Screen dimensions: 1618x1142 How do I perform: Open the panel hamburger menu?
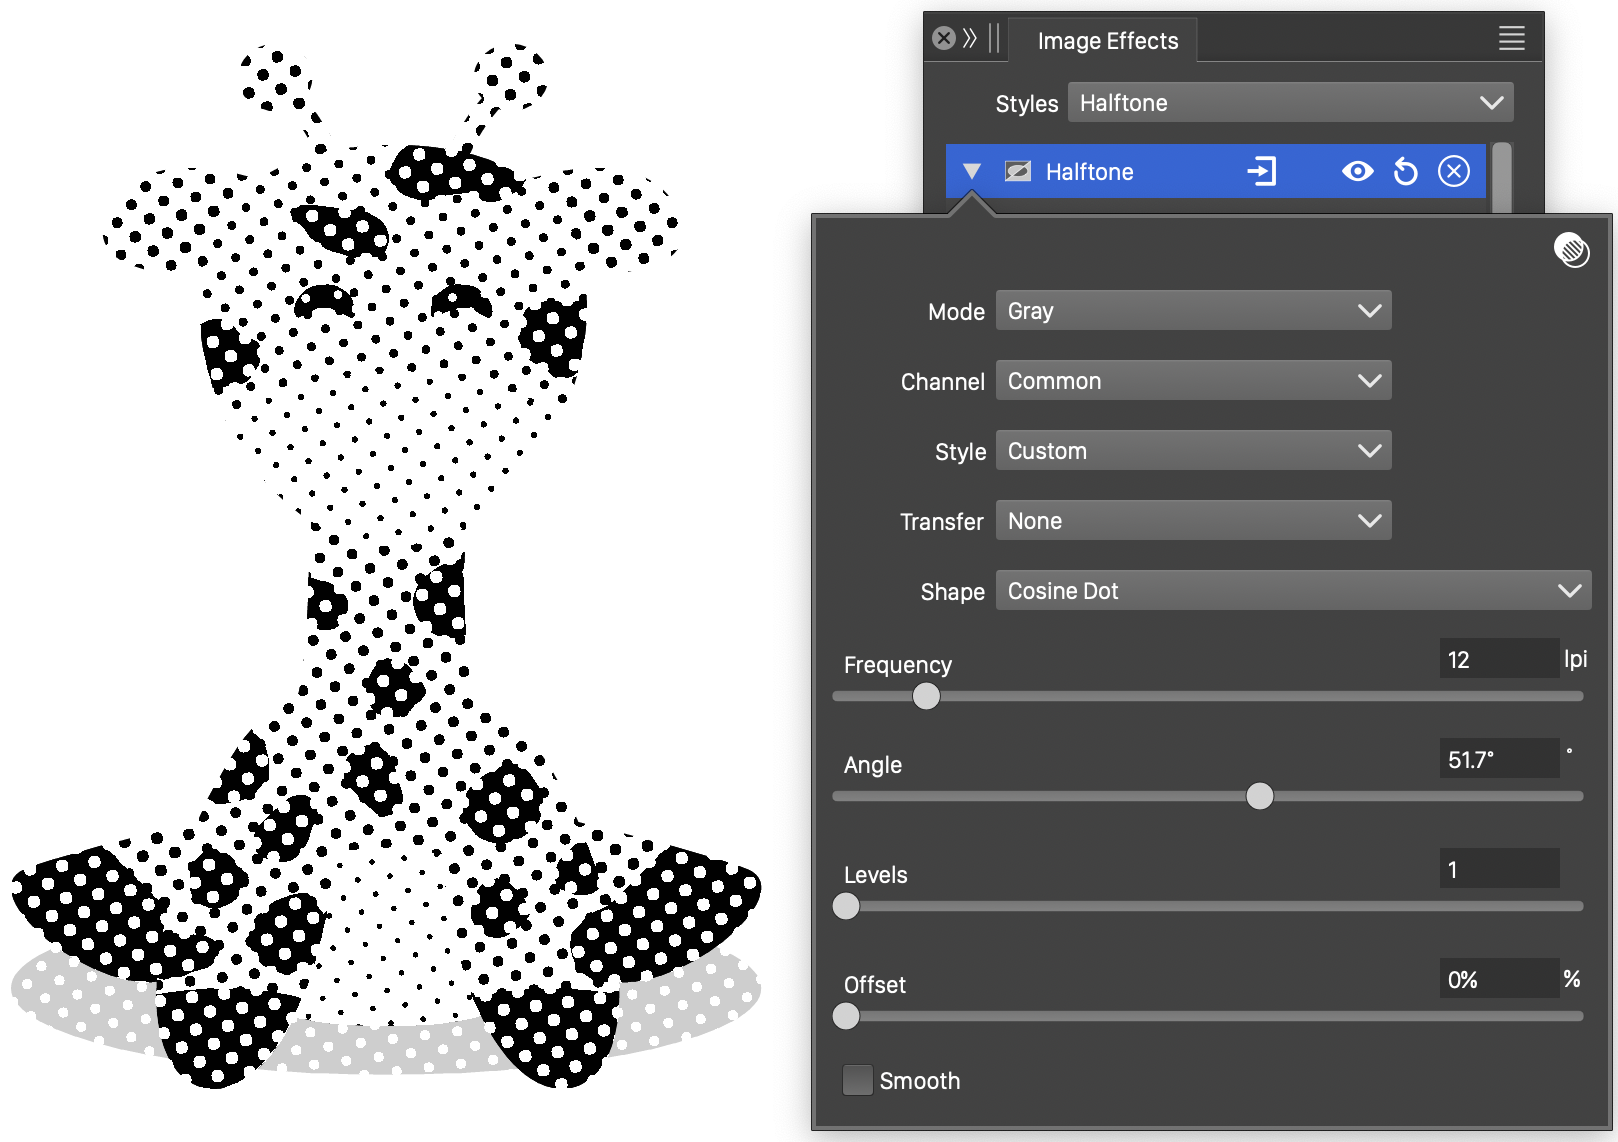tap(1511, 39)
